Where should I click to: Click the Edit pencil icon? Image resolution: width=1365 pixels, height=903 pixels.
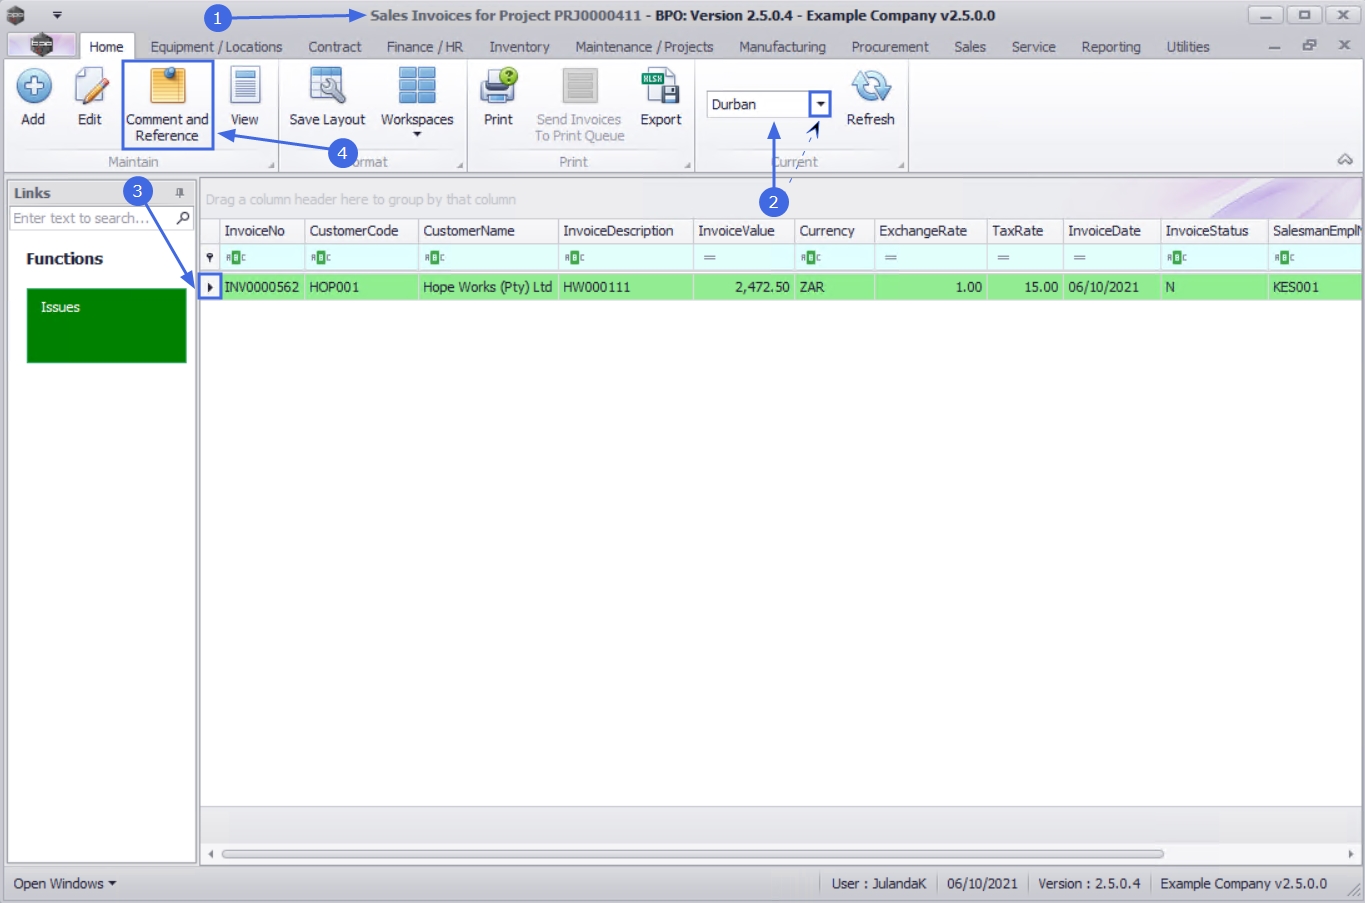coord(90,87)
